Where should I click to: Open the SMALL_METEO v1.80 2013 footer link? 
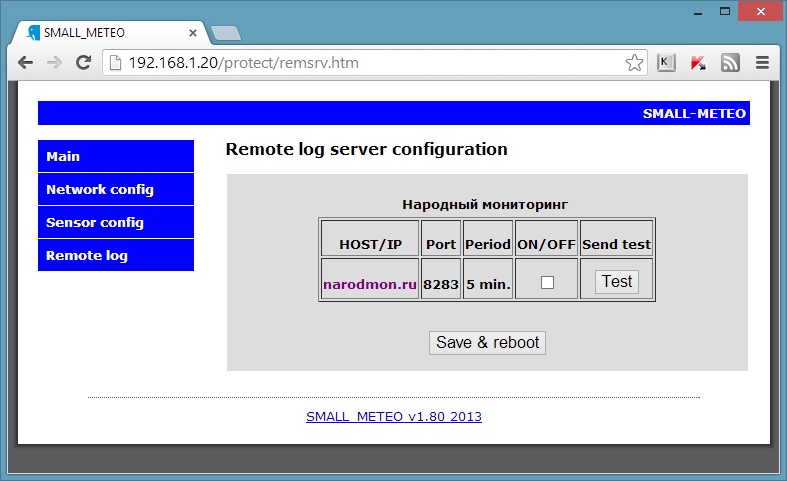[x=394, y=417]
